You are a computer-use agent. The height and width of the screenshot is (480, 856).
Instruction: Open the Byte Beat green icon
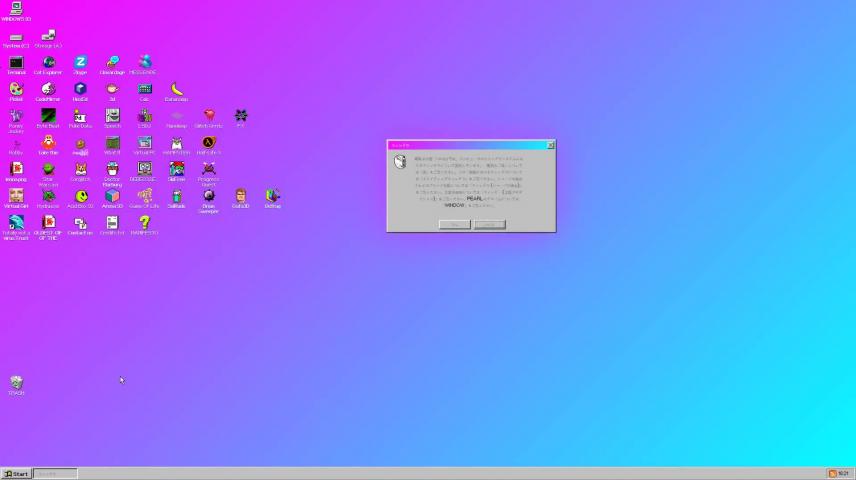[48, 118]
